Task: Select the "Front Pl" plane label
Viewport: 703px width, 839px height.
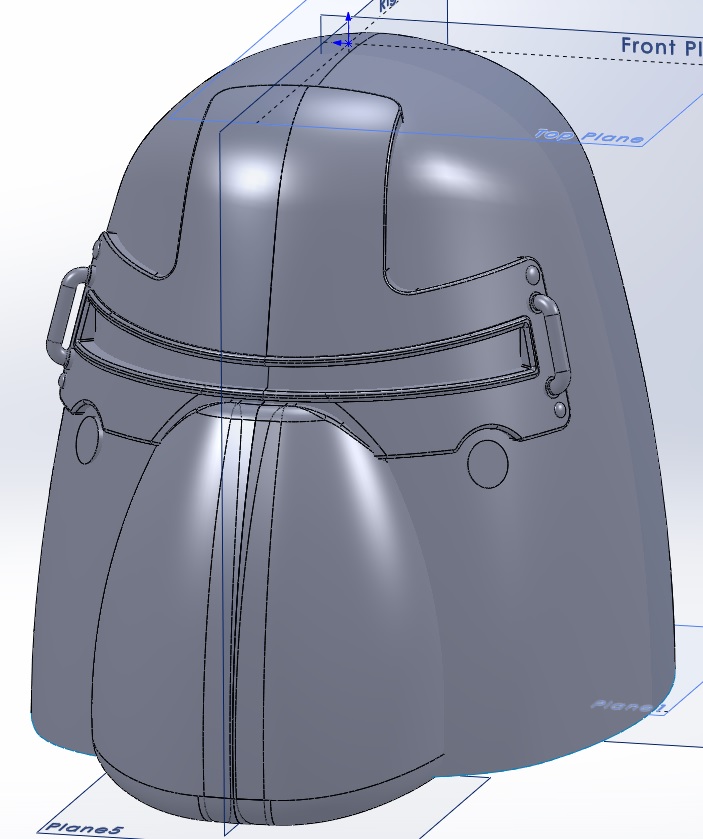Action: (661, 47)
